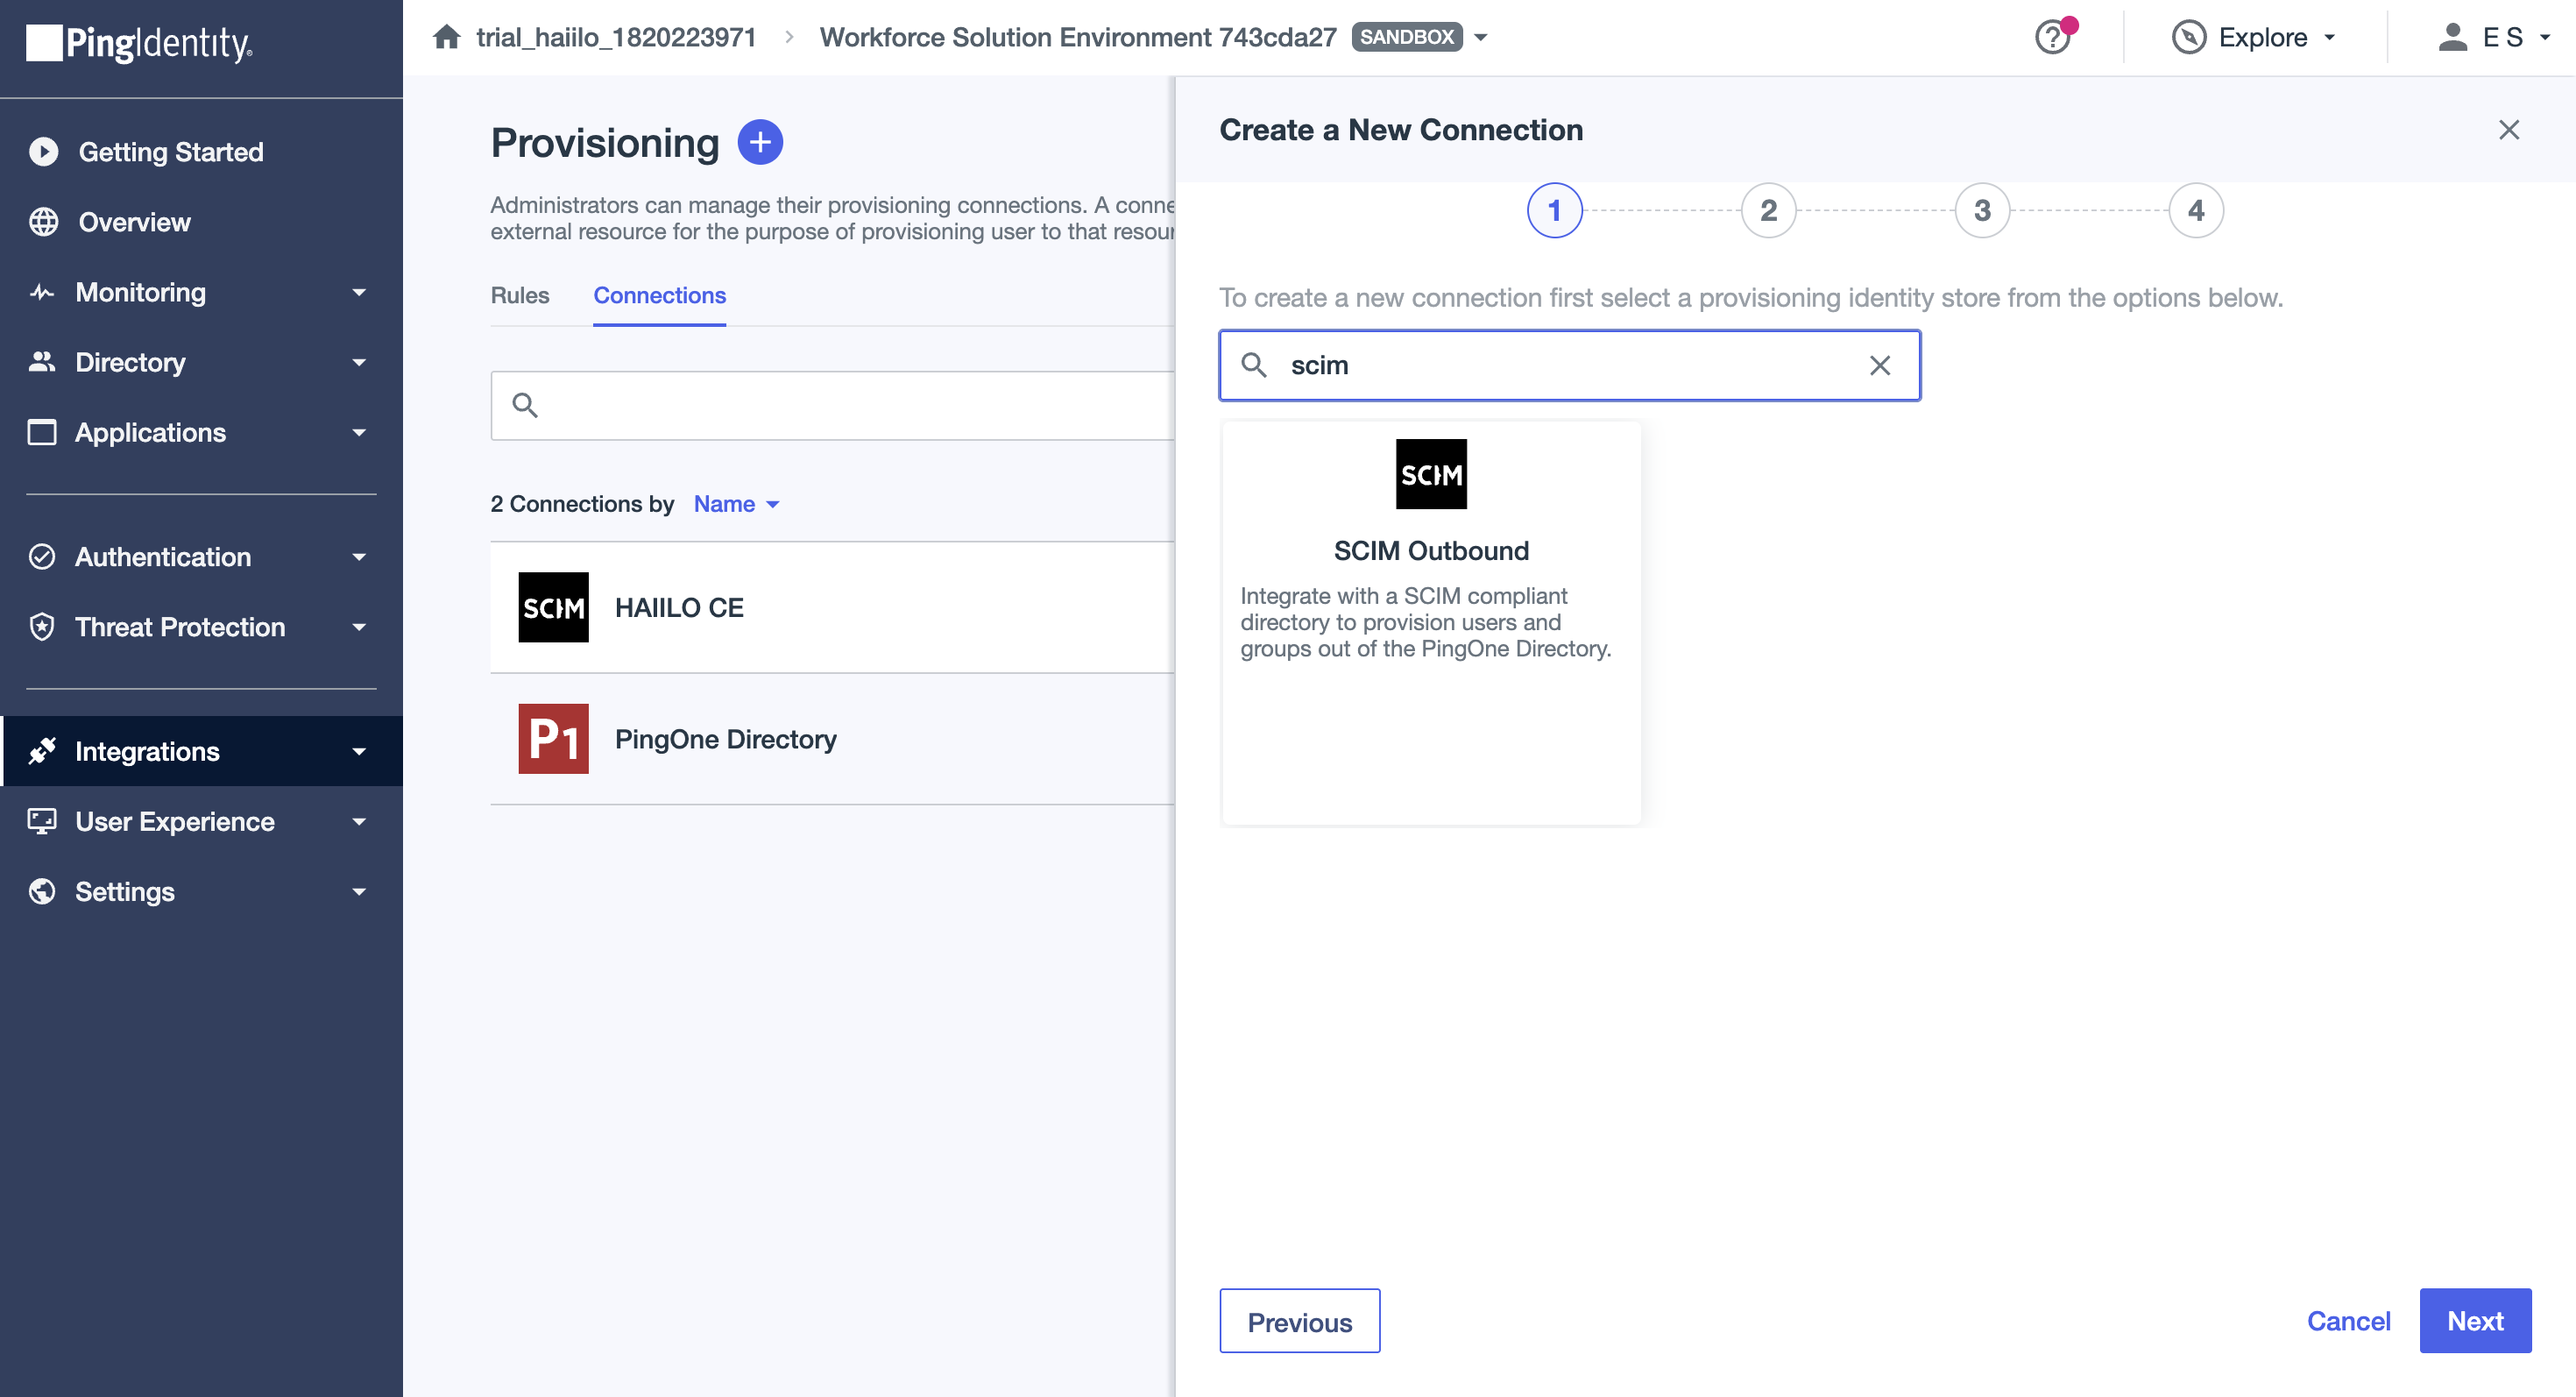
Task: Expand the Authentication menu arrow
Action: coord(359,557)
